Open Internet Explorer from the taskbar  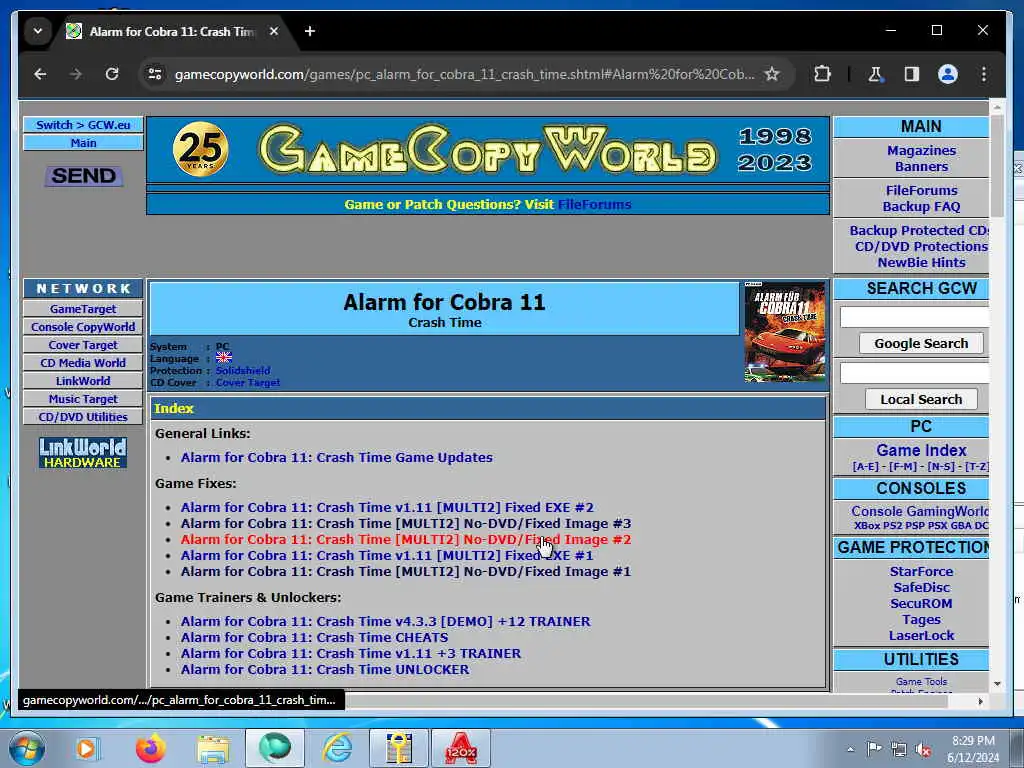coord(338,748)
